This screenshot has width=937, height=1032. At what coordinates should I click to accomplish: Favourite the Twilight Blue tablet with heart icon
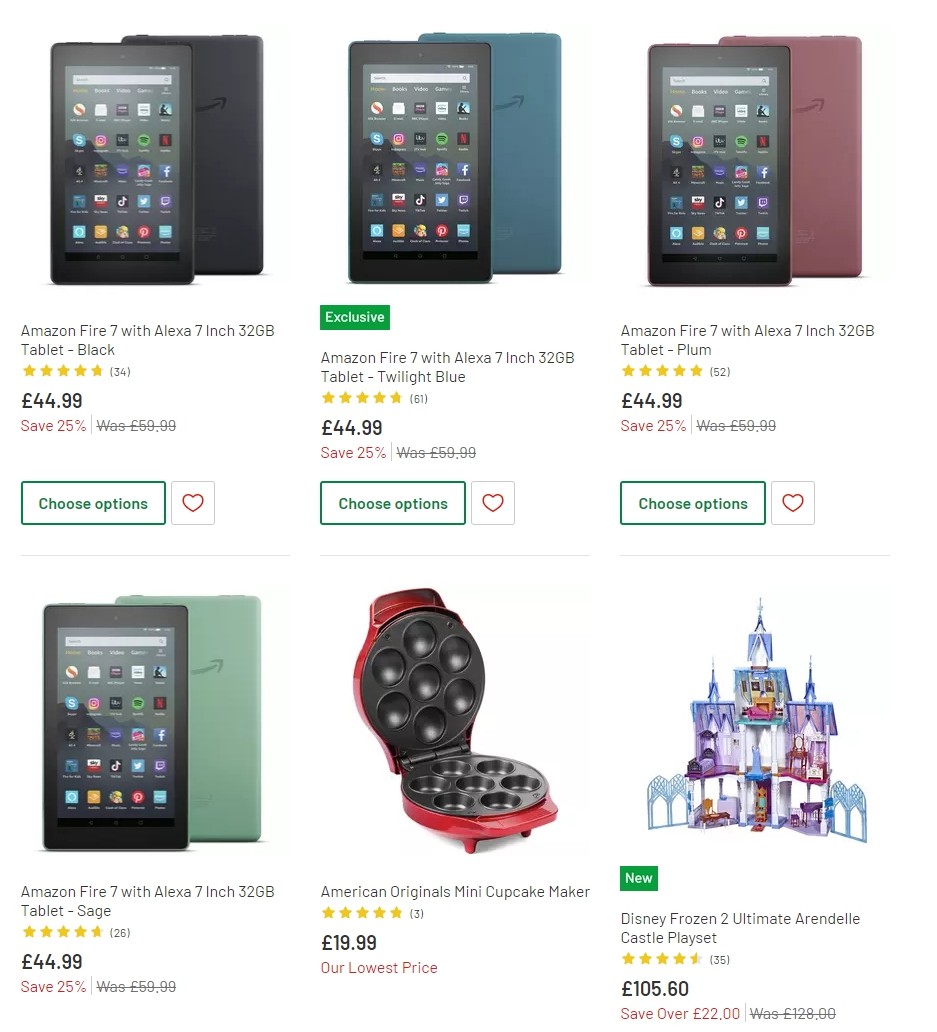coord(492,503)
